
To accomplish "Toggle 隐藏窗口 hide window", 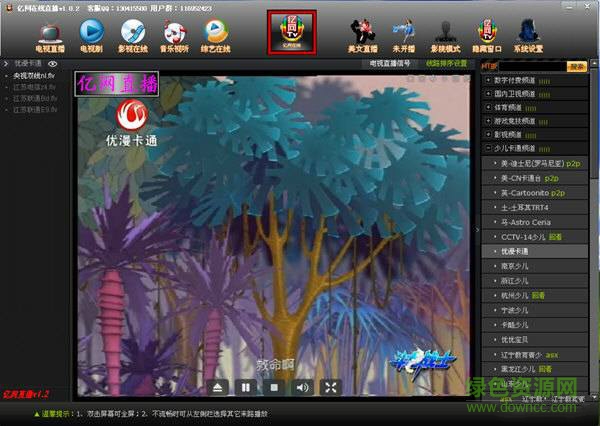I will click(486, 33).
